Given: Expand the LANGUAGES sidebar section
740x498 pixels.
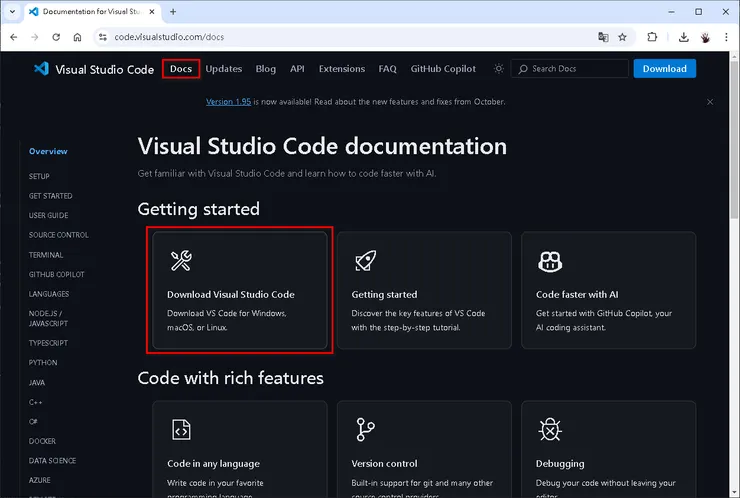Looking at the screenshot, I should coord(49,294).
